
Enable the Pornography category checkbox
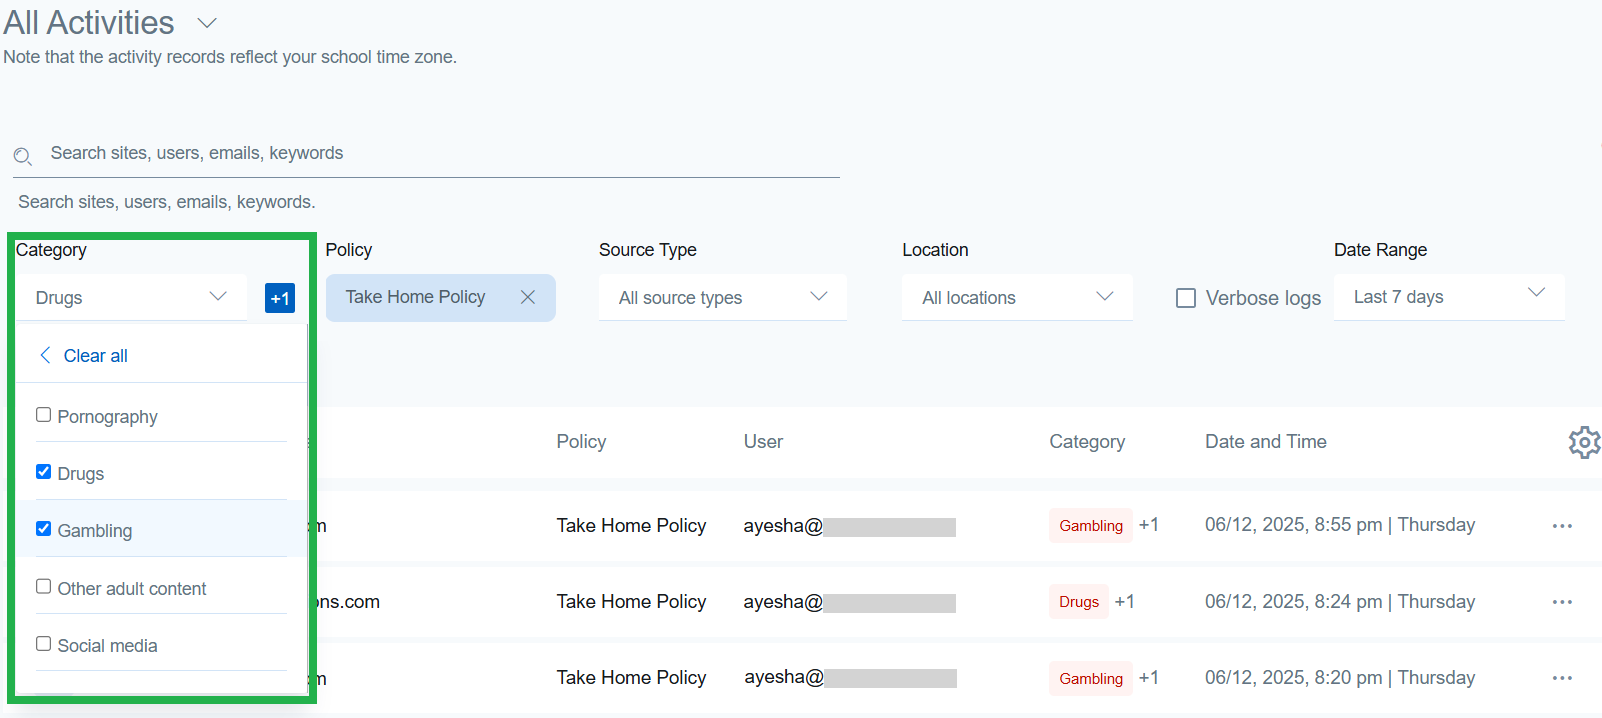click(x=44, y=415)
